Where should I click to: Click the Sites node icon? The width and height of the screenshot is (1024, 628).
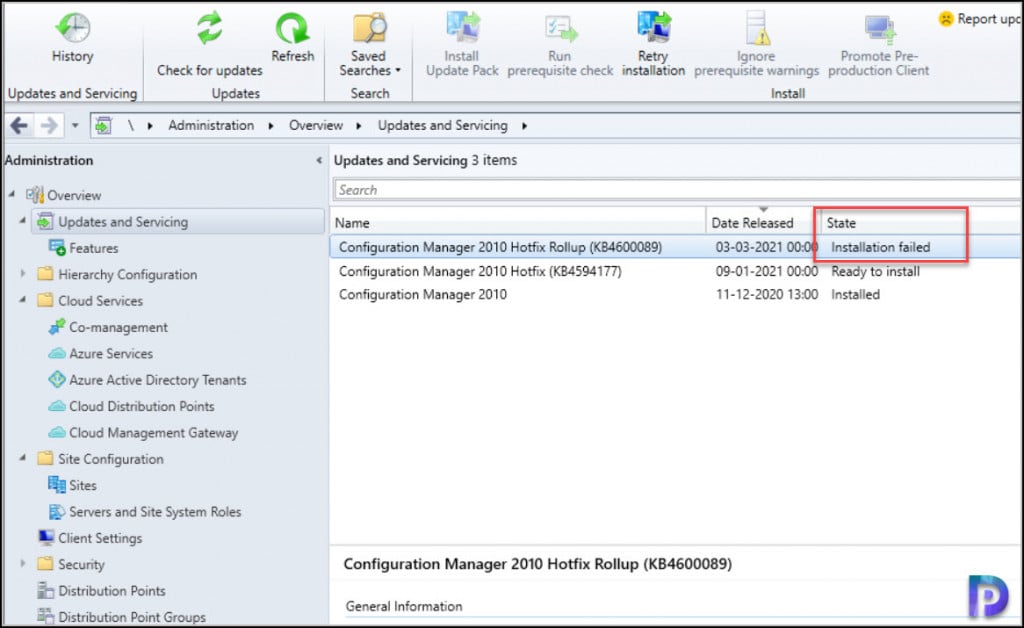(x=57, y=485)
